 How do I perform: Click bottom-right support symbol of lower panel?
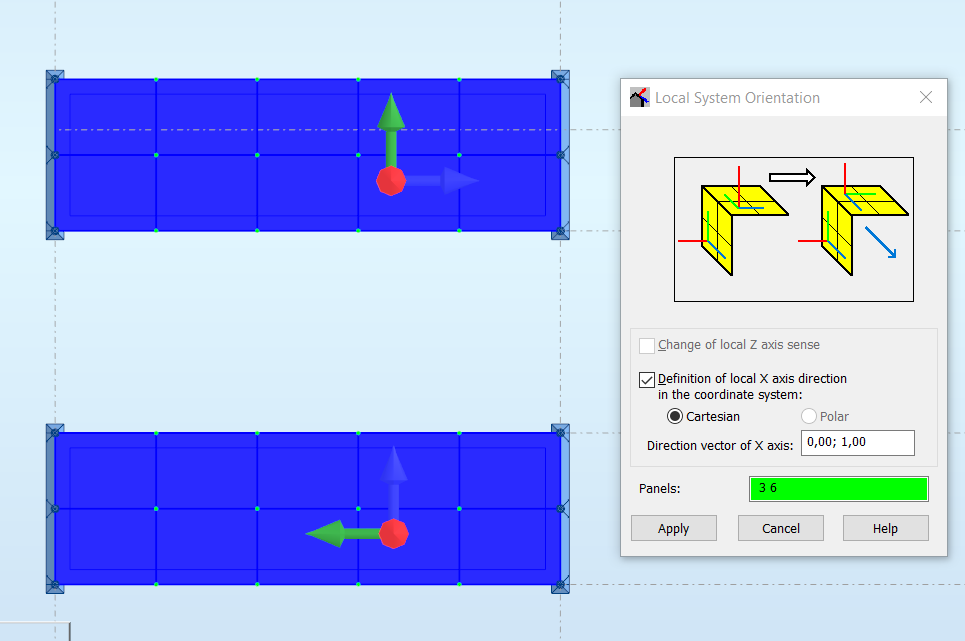click(x=560, y=585)
